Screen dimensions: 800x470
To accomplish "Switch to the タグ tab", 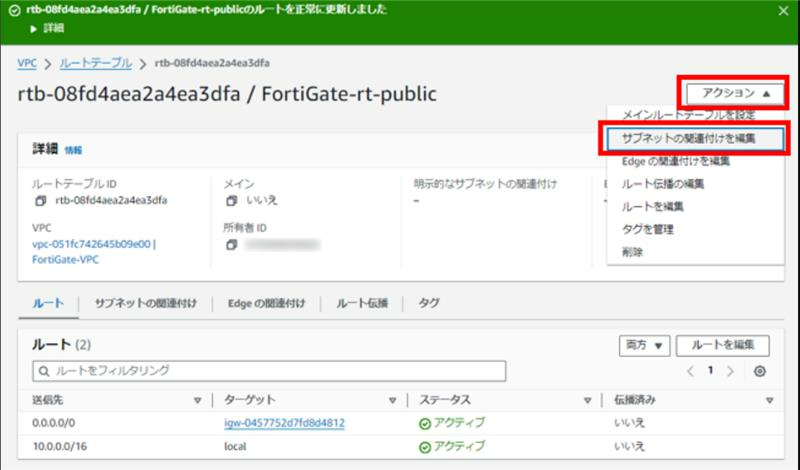I will pos(429,304).
